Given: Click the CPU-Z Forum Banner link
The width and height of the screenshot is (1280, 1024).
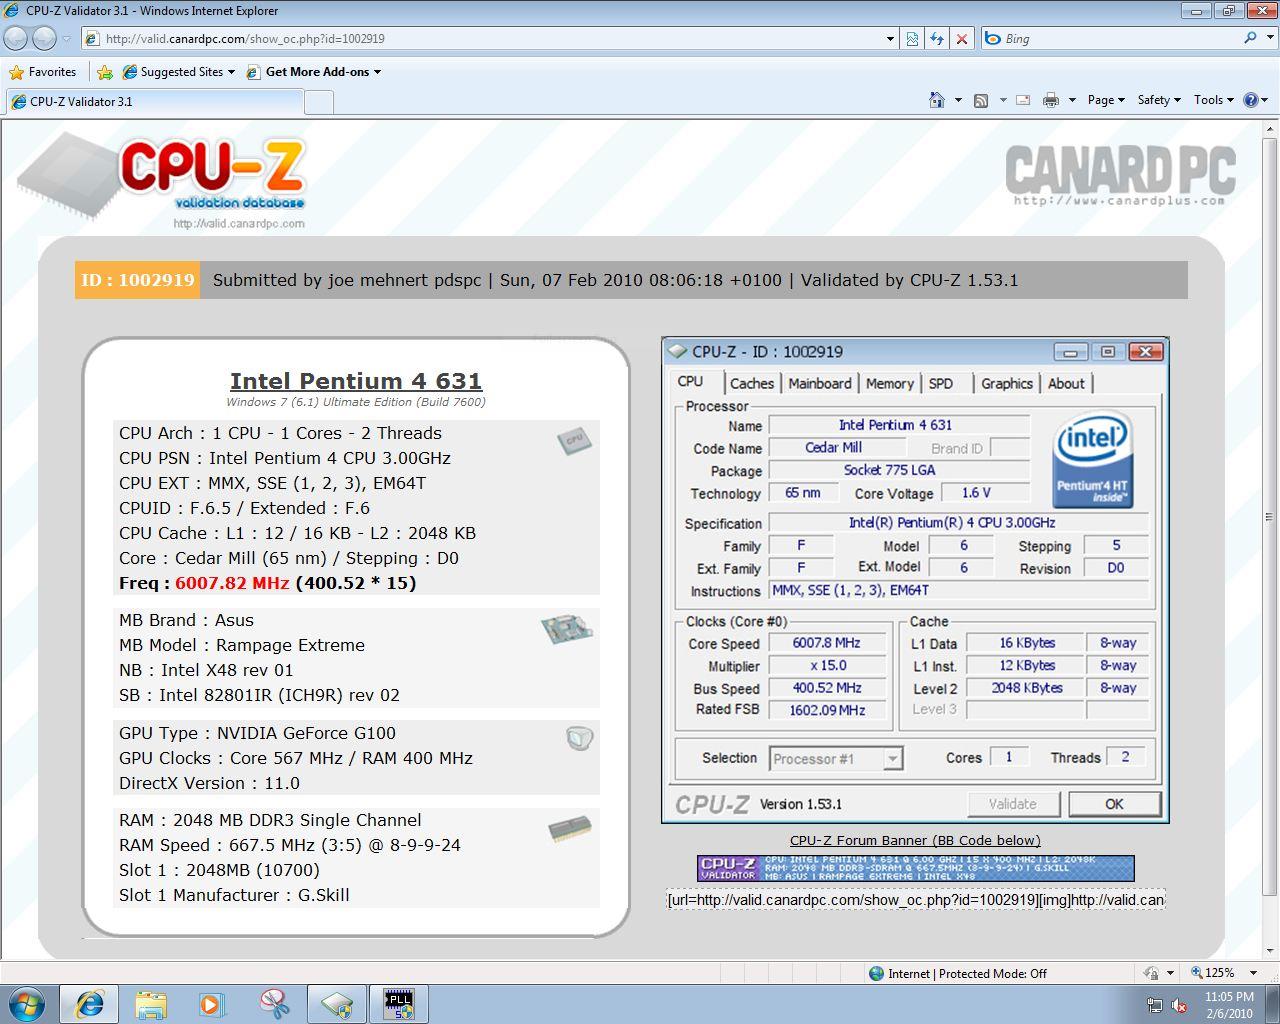Looking at the screenshot, I should [915, 840].
